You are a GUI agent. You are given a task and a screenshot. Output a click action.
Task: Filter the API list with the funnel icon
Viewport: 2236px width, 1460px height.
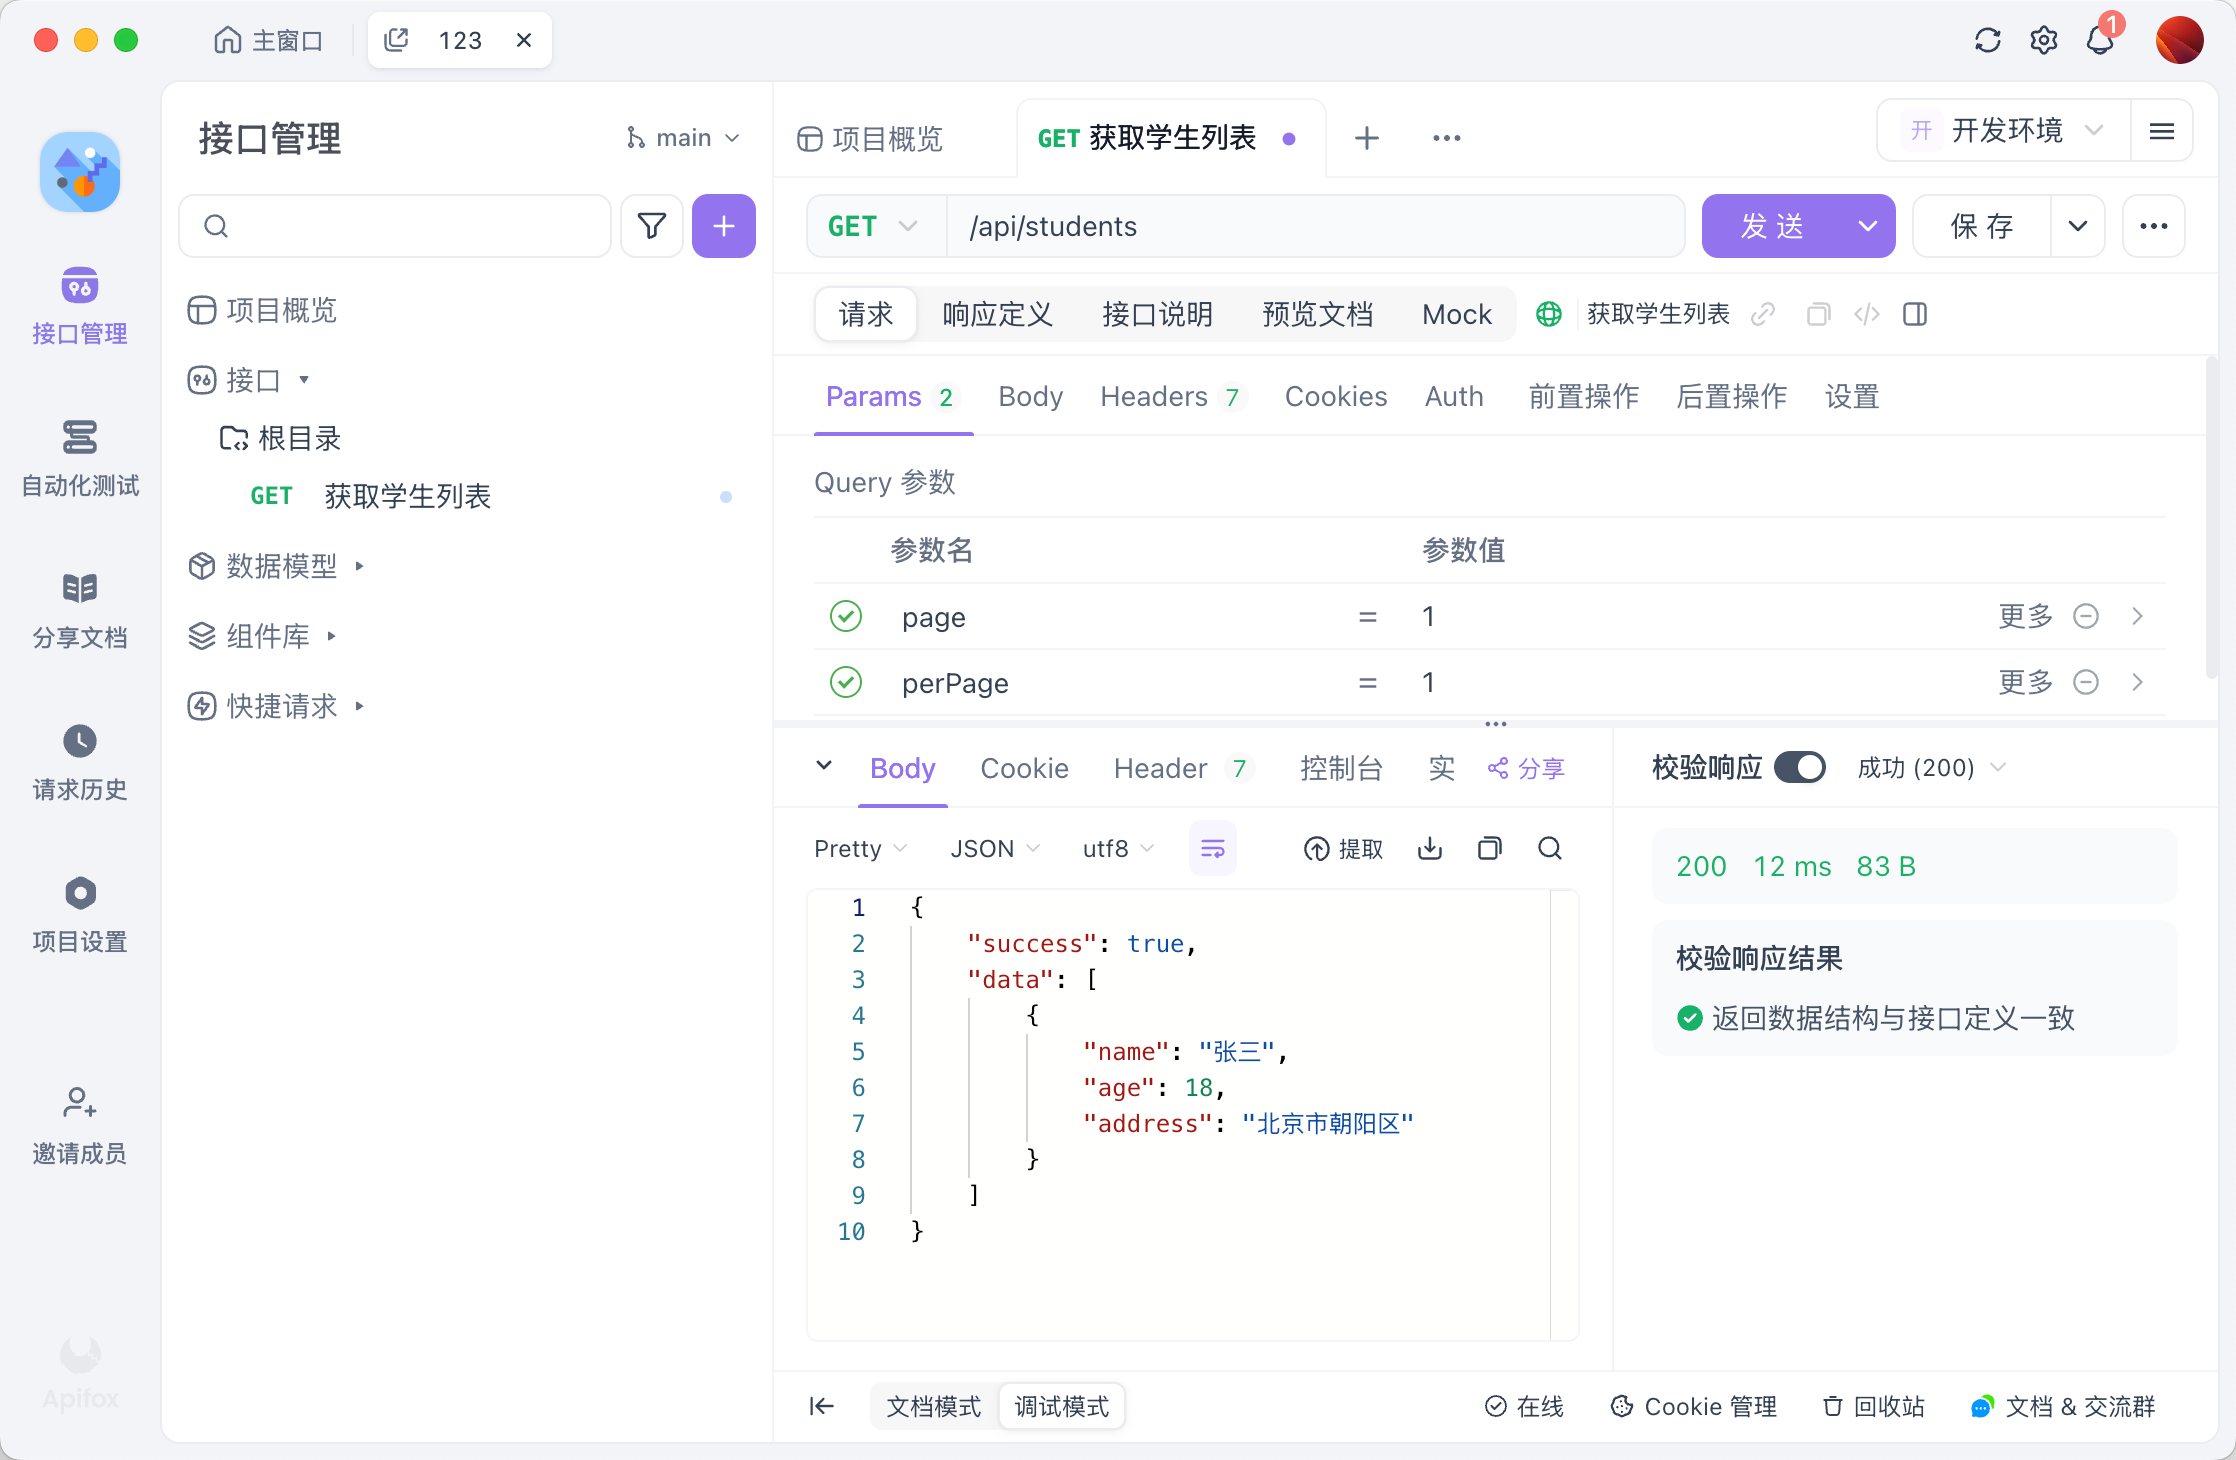point(651,226)
